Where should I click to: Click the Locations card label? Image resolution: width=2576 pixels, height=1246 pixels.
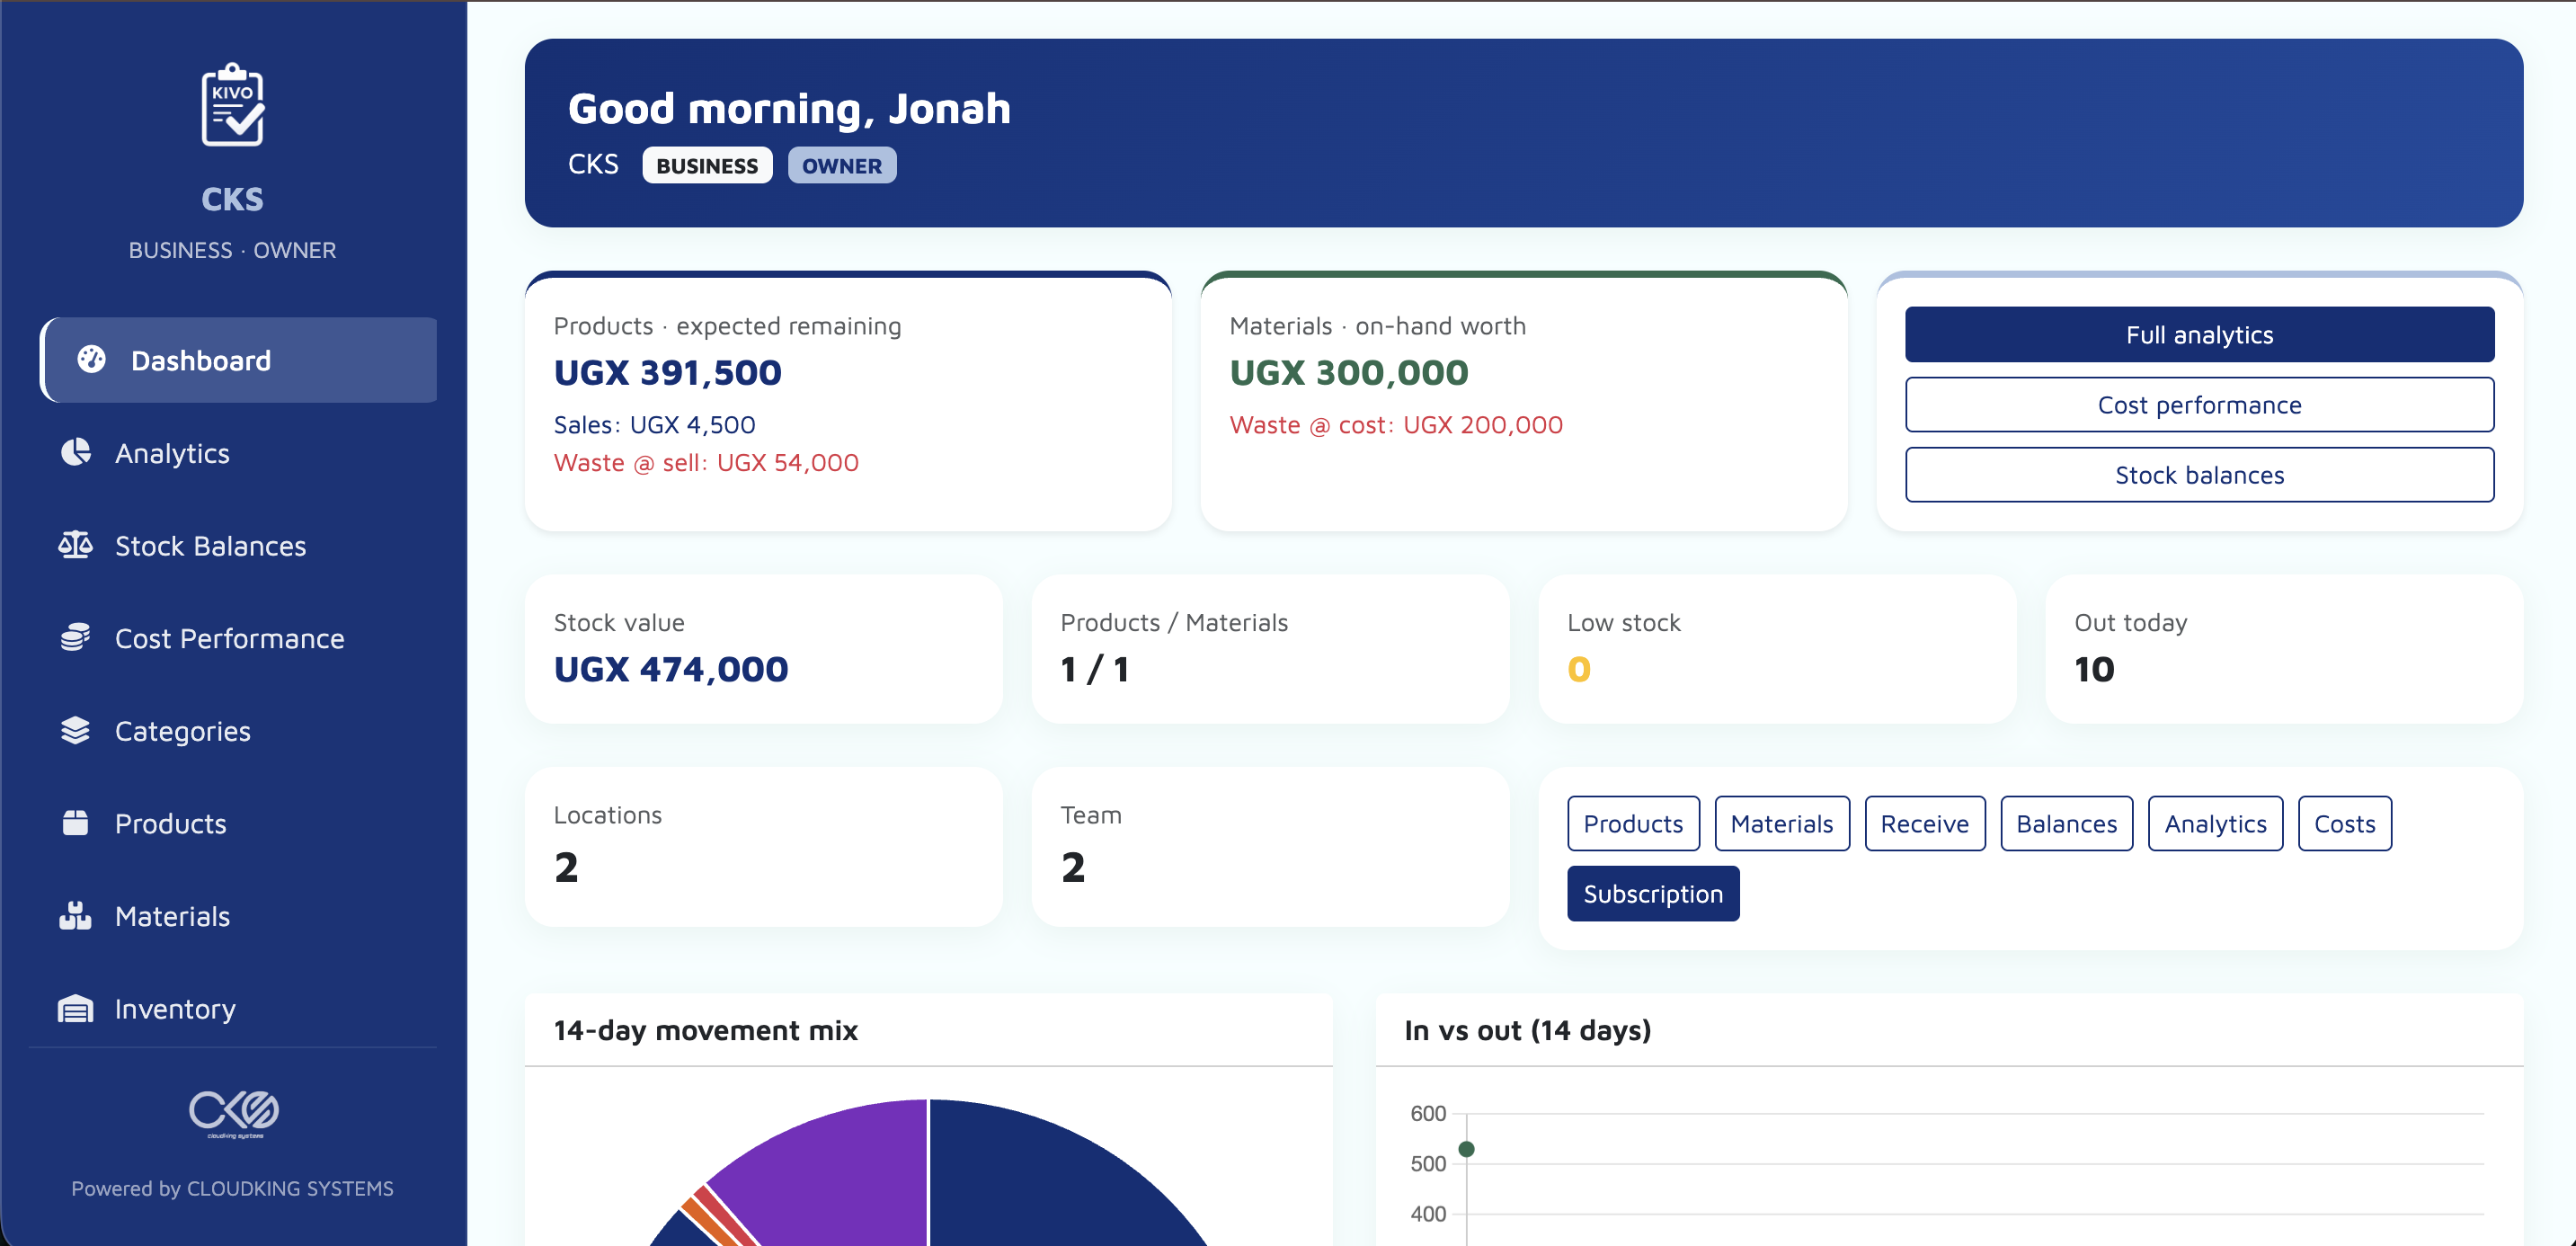[x=608, y=814]
